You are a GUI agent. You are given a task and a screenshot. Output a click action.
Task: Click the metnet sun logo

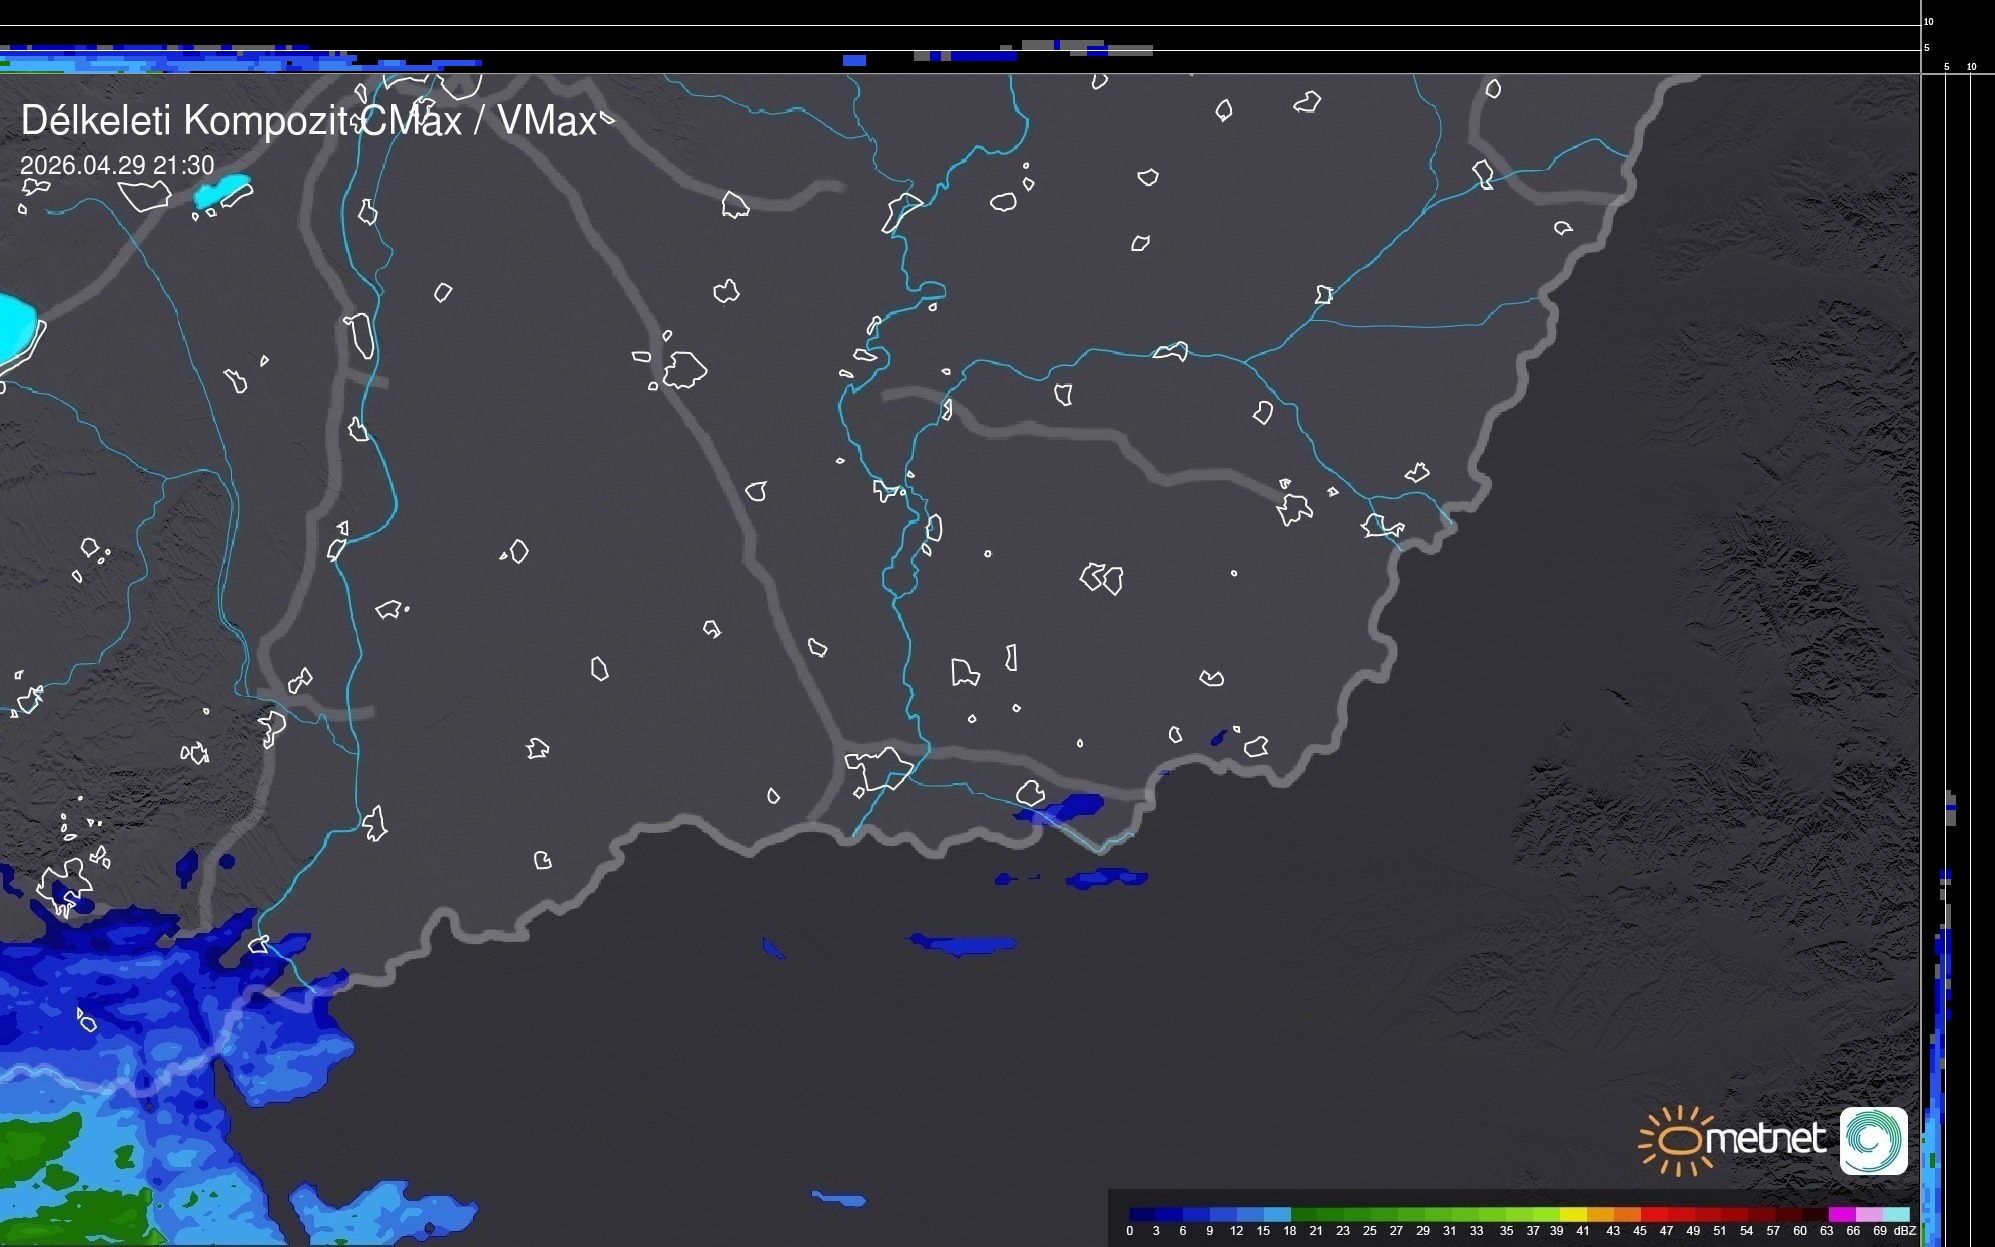[x=1678, y=1140]
